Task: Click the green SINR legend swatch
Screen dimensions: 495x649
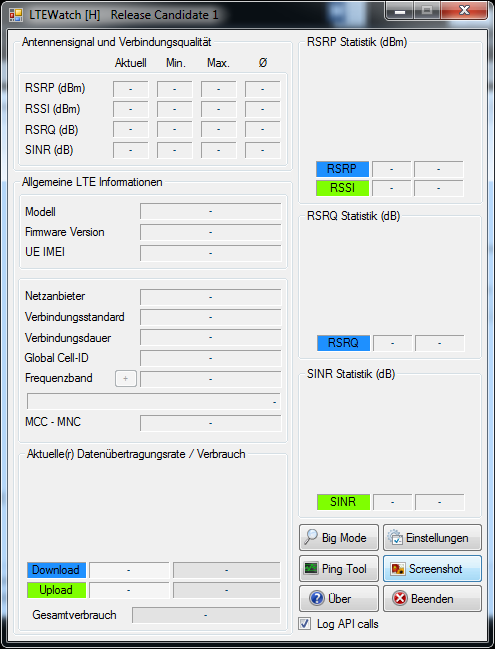Action: (343, 502)
